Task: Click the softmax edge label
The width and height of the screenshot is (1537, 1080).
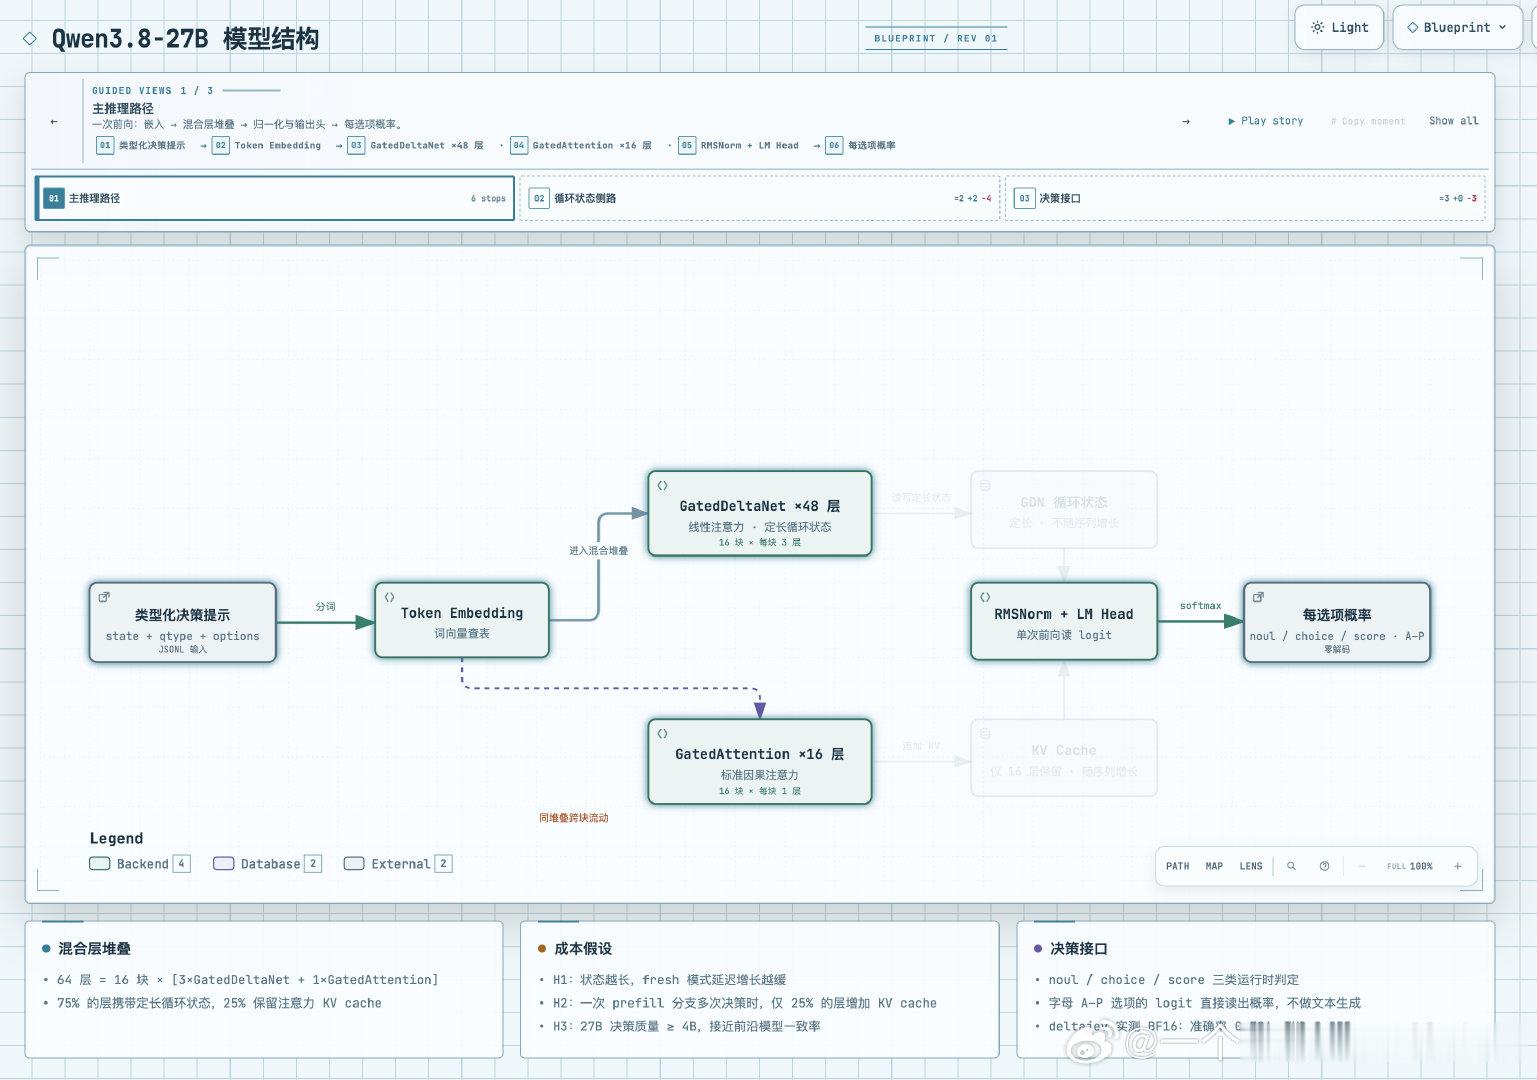Action: click(1200, 606)
